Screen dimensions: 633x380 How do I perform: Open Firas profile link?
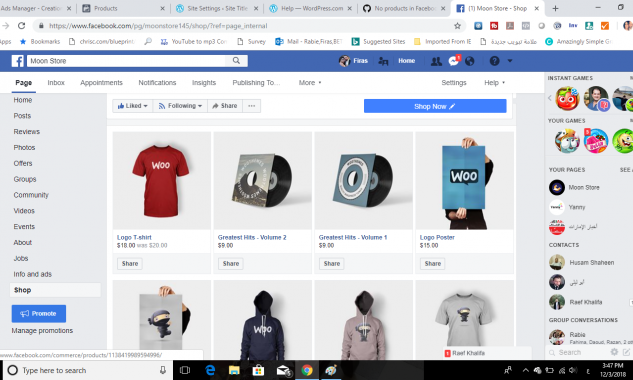pyautogui.click(x=353, y=61)
